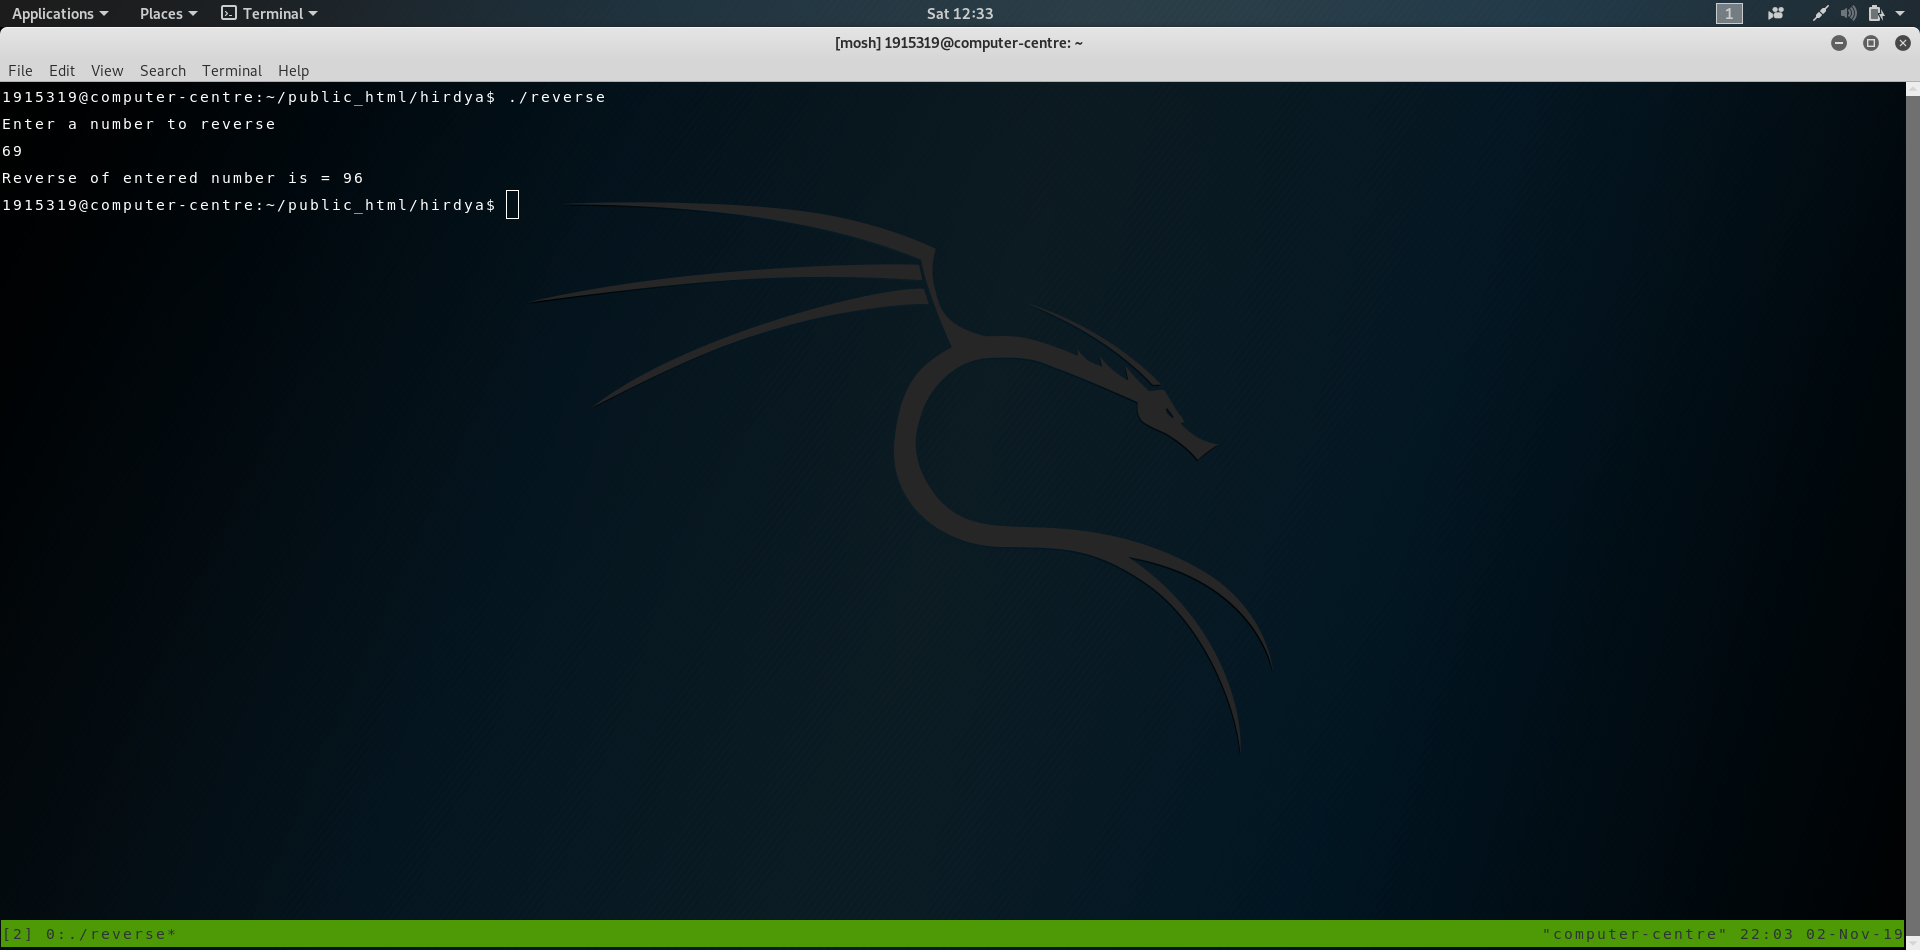Select workspace 1 indicator

[1729, 13]
